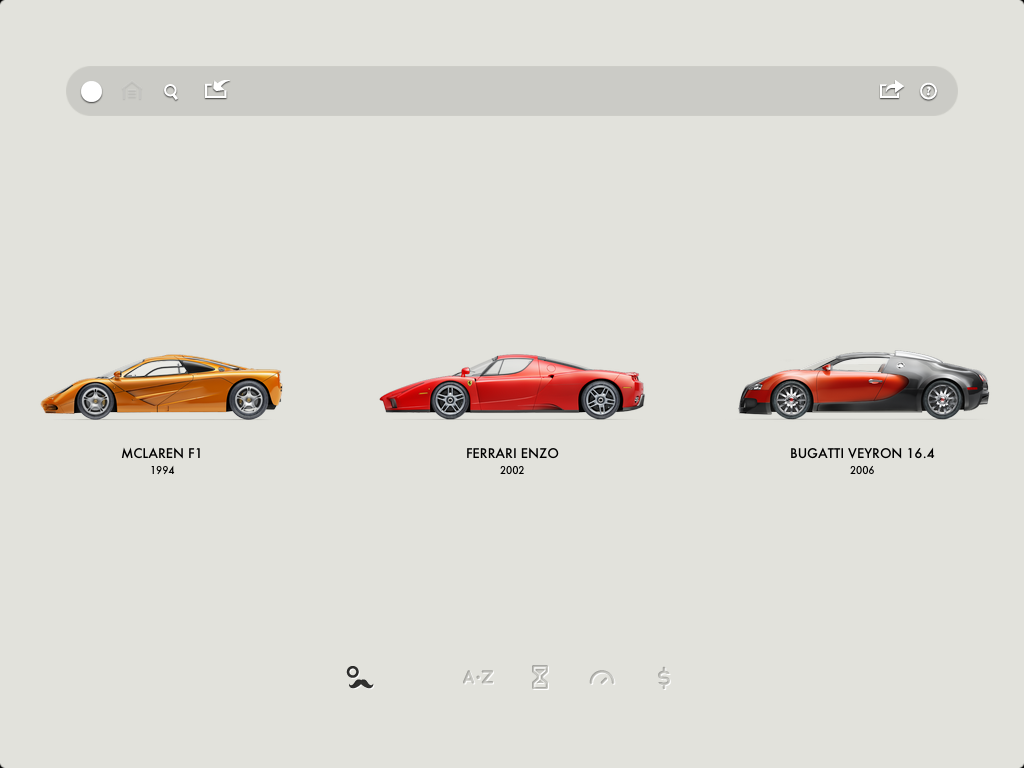The width and height of the screenshot is (1024, 768).
Task: Sort cars alphabetically with A-Z icon
Action: pyautogui.click(x=478, y=678)
